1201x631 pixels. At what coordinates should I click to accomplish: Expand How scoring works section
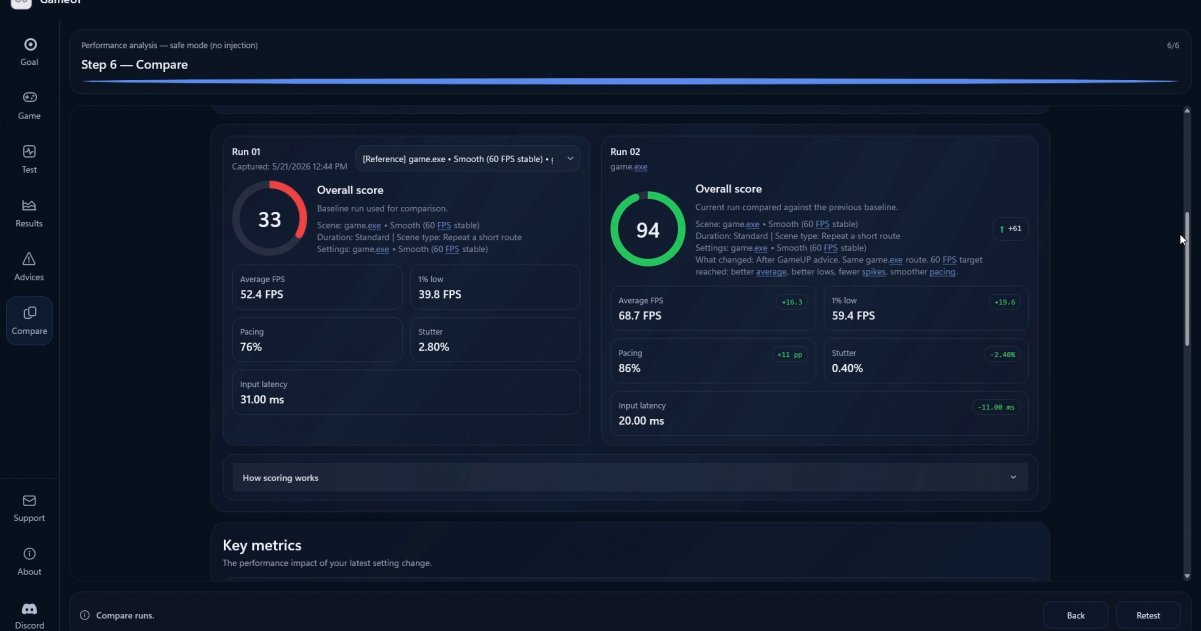click(x=630, y=478)
